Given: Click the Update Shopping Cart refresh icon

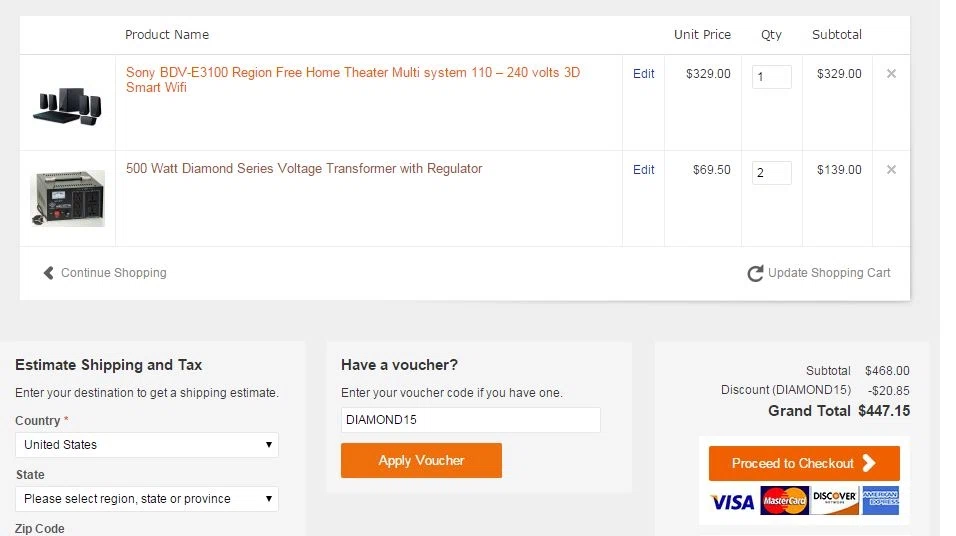Looking at the screenshot, I should click(755, 273).
